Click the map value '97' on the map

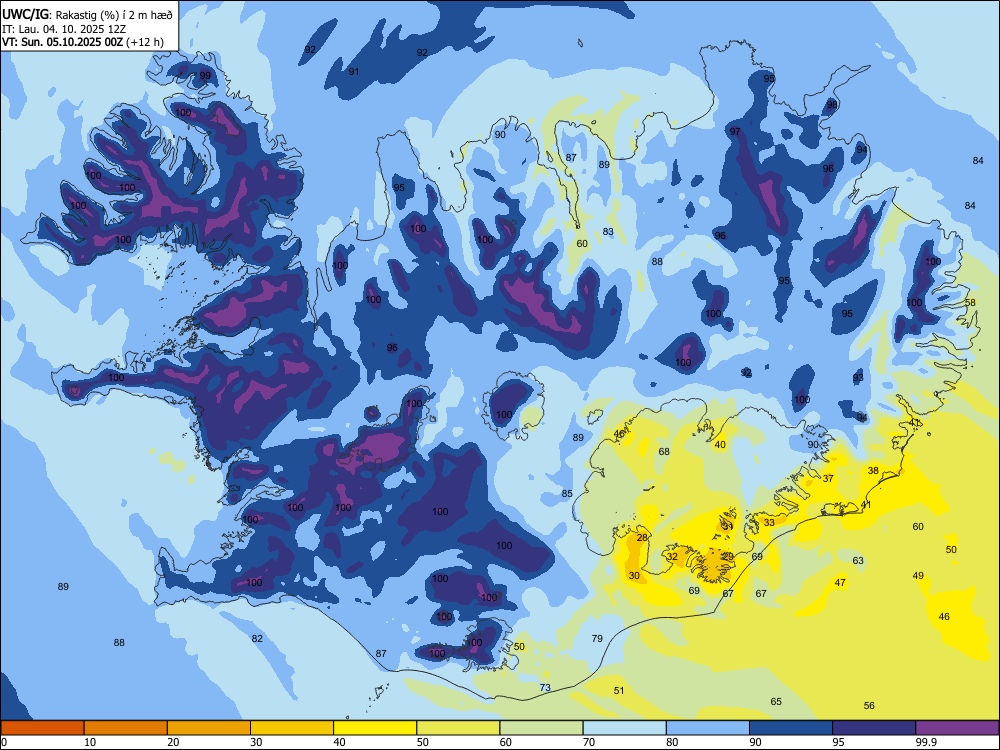[x=735, y=131]
